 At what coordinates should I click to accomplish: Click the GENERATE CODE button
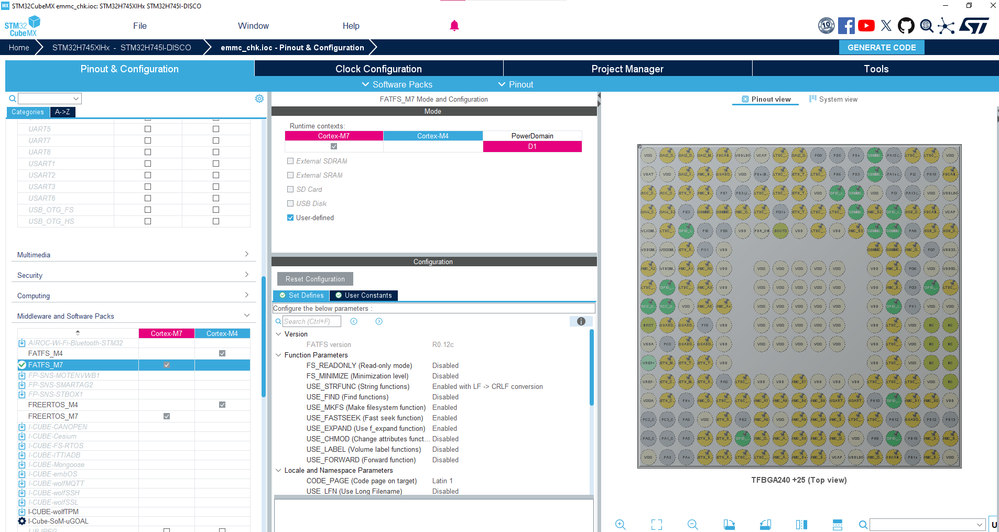coord(882,48)
